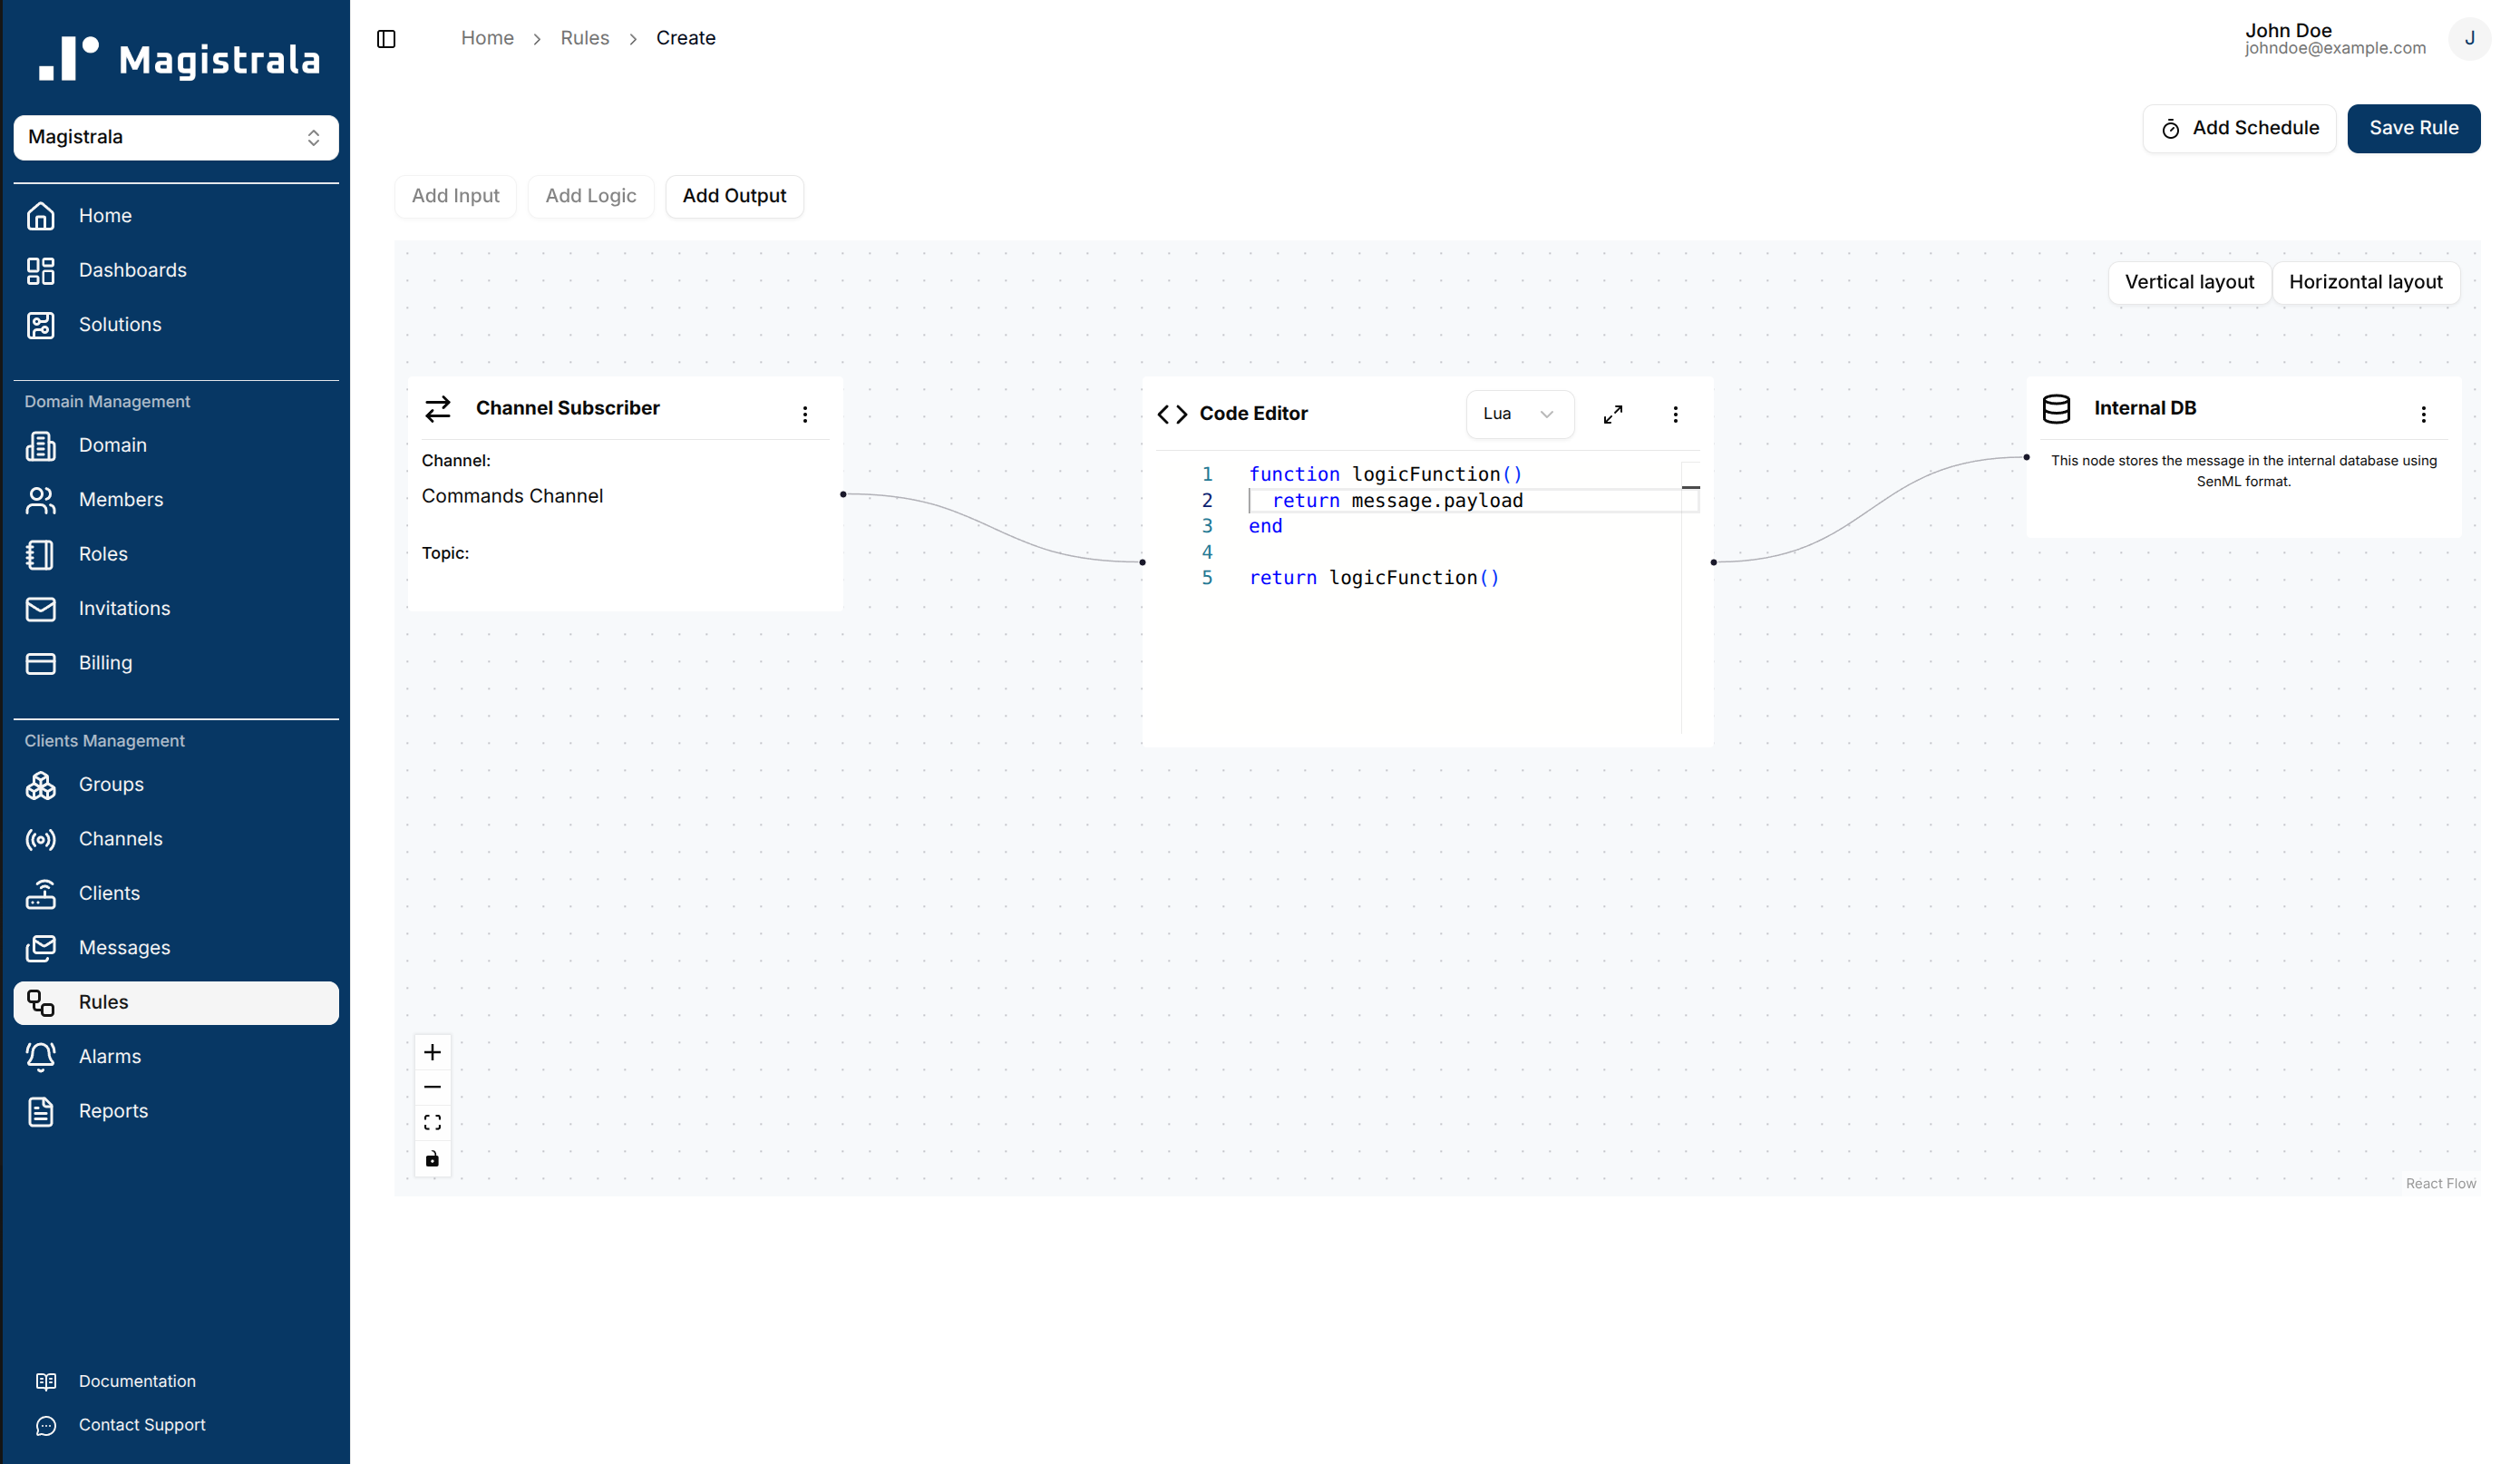
Task: Toggle canvas interactivity lock
Action: [432, 1159]
